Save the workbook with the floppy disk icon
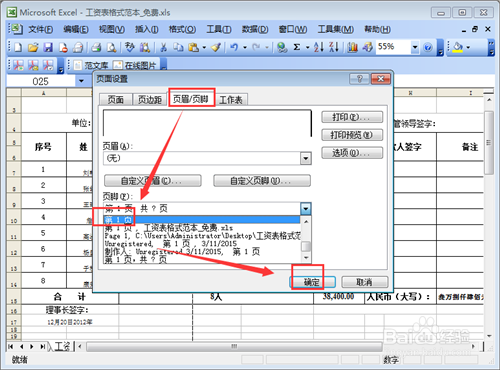This screenshot has height=370, width=500. click(49, 48)
